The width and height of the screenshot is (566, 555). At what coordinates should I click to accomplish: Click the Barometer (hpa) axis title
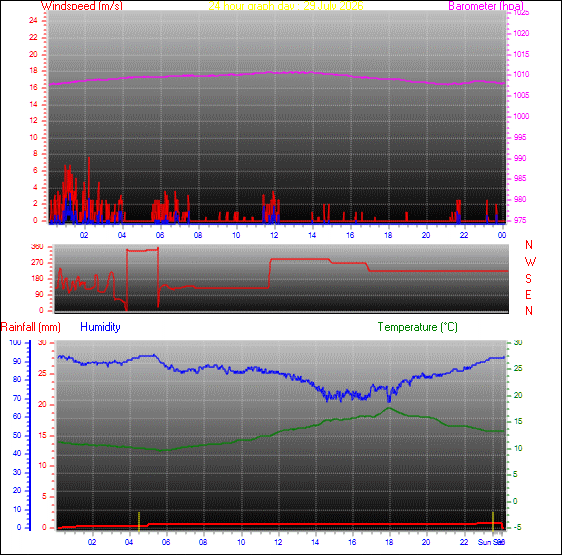point(486,6)
